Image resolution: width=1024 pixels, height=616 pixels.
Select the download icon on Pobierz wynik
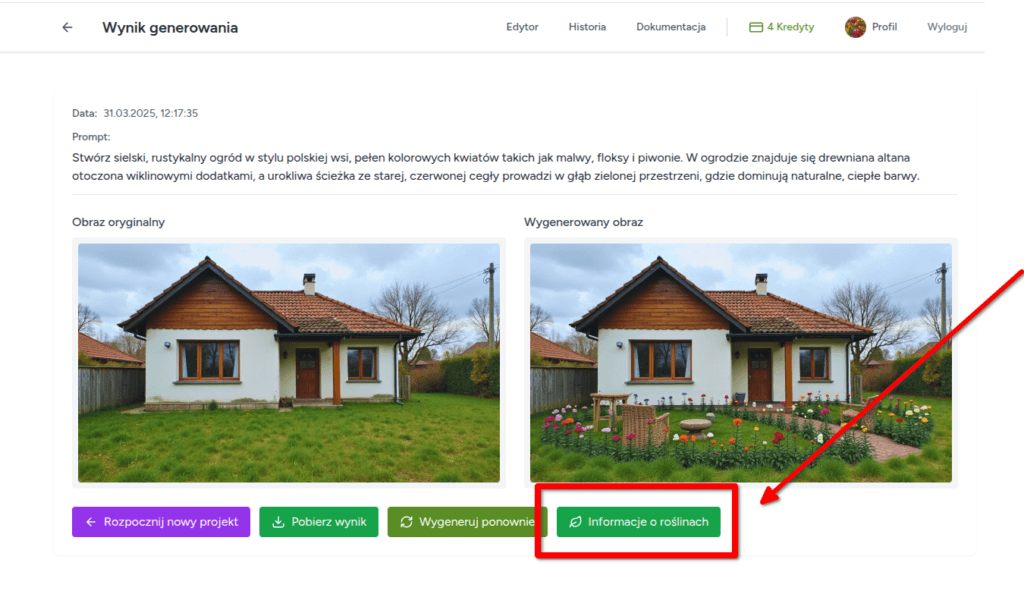point(281,521)
